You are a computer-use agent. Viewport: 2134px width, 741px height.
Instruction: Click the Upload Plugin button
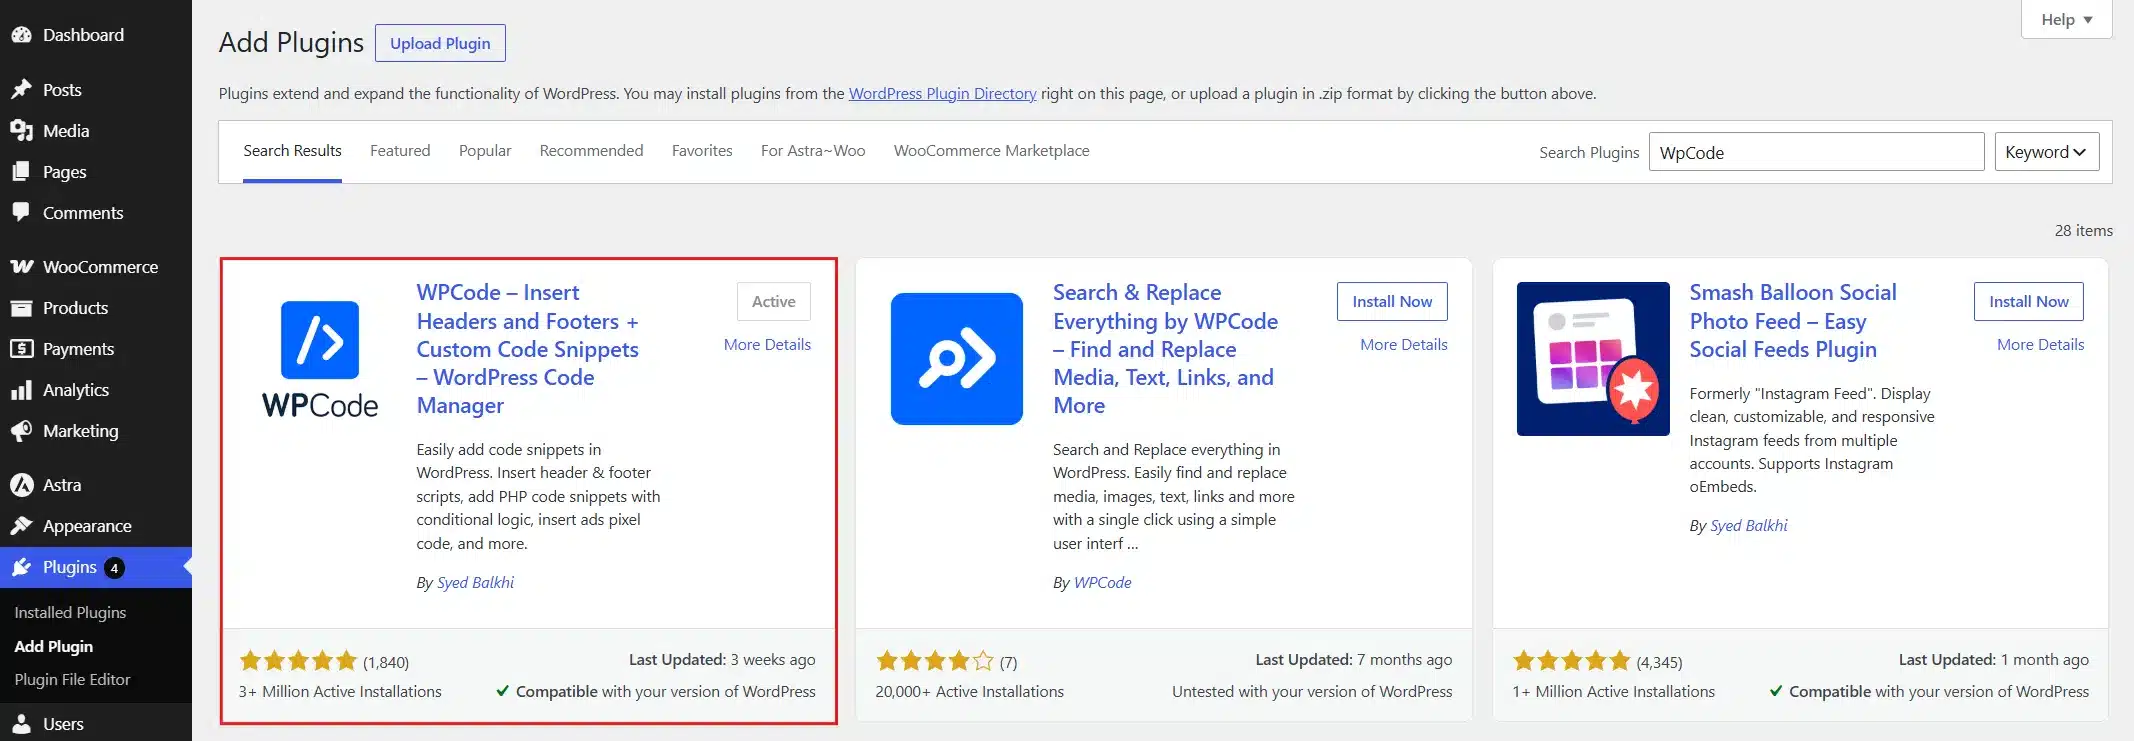pos(440,43)
